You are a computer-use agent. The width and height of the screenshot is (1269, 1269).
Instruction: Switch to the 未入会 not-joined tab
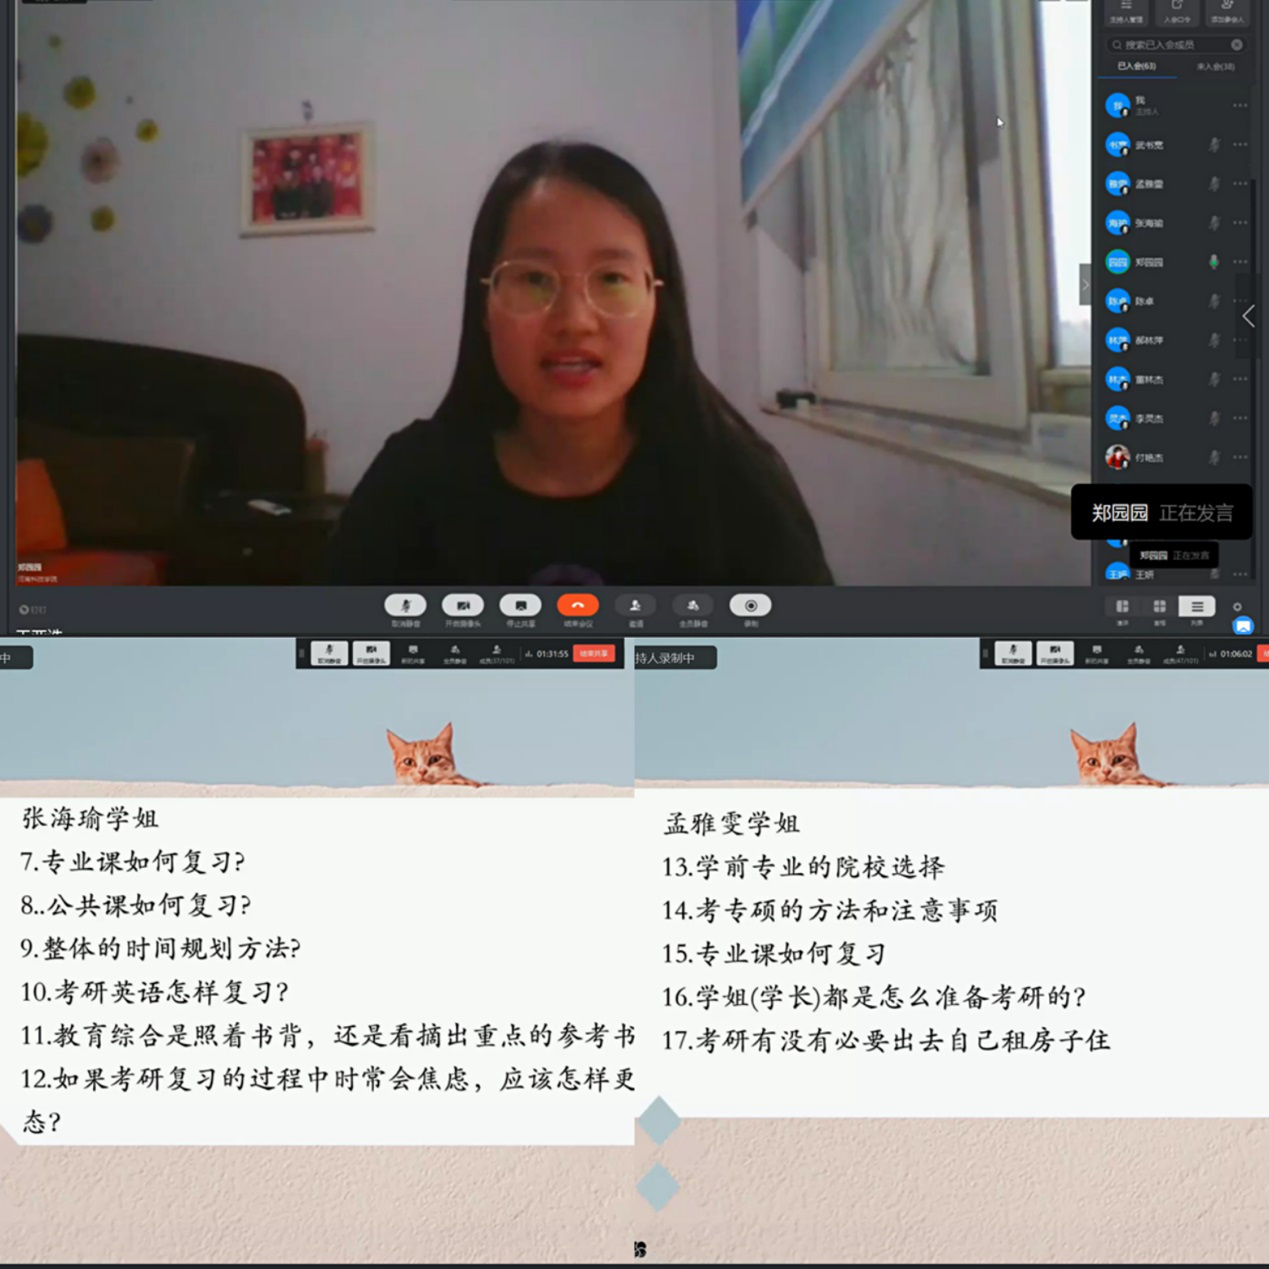pyautogui.click(x=1215, y=67)
